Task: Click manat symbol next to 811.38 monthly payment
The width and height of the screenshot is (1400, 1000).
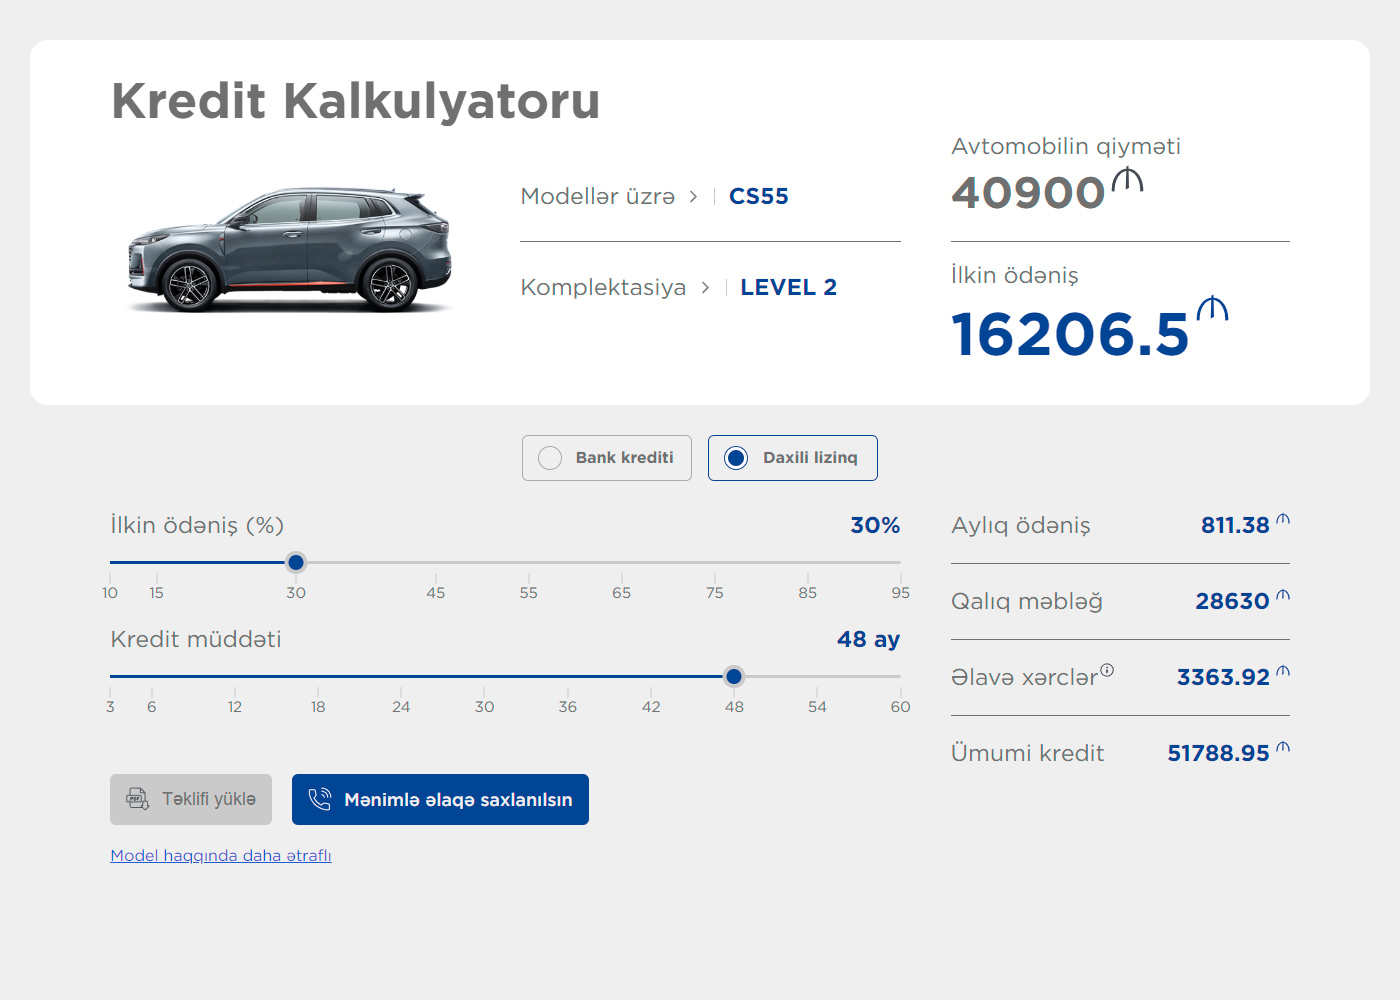Action: (x=1283, y=519)
